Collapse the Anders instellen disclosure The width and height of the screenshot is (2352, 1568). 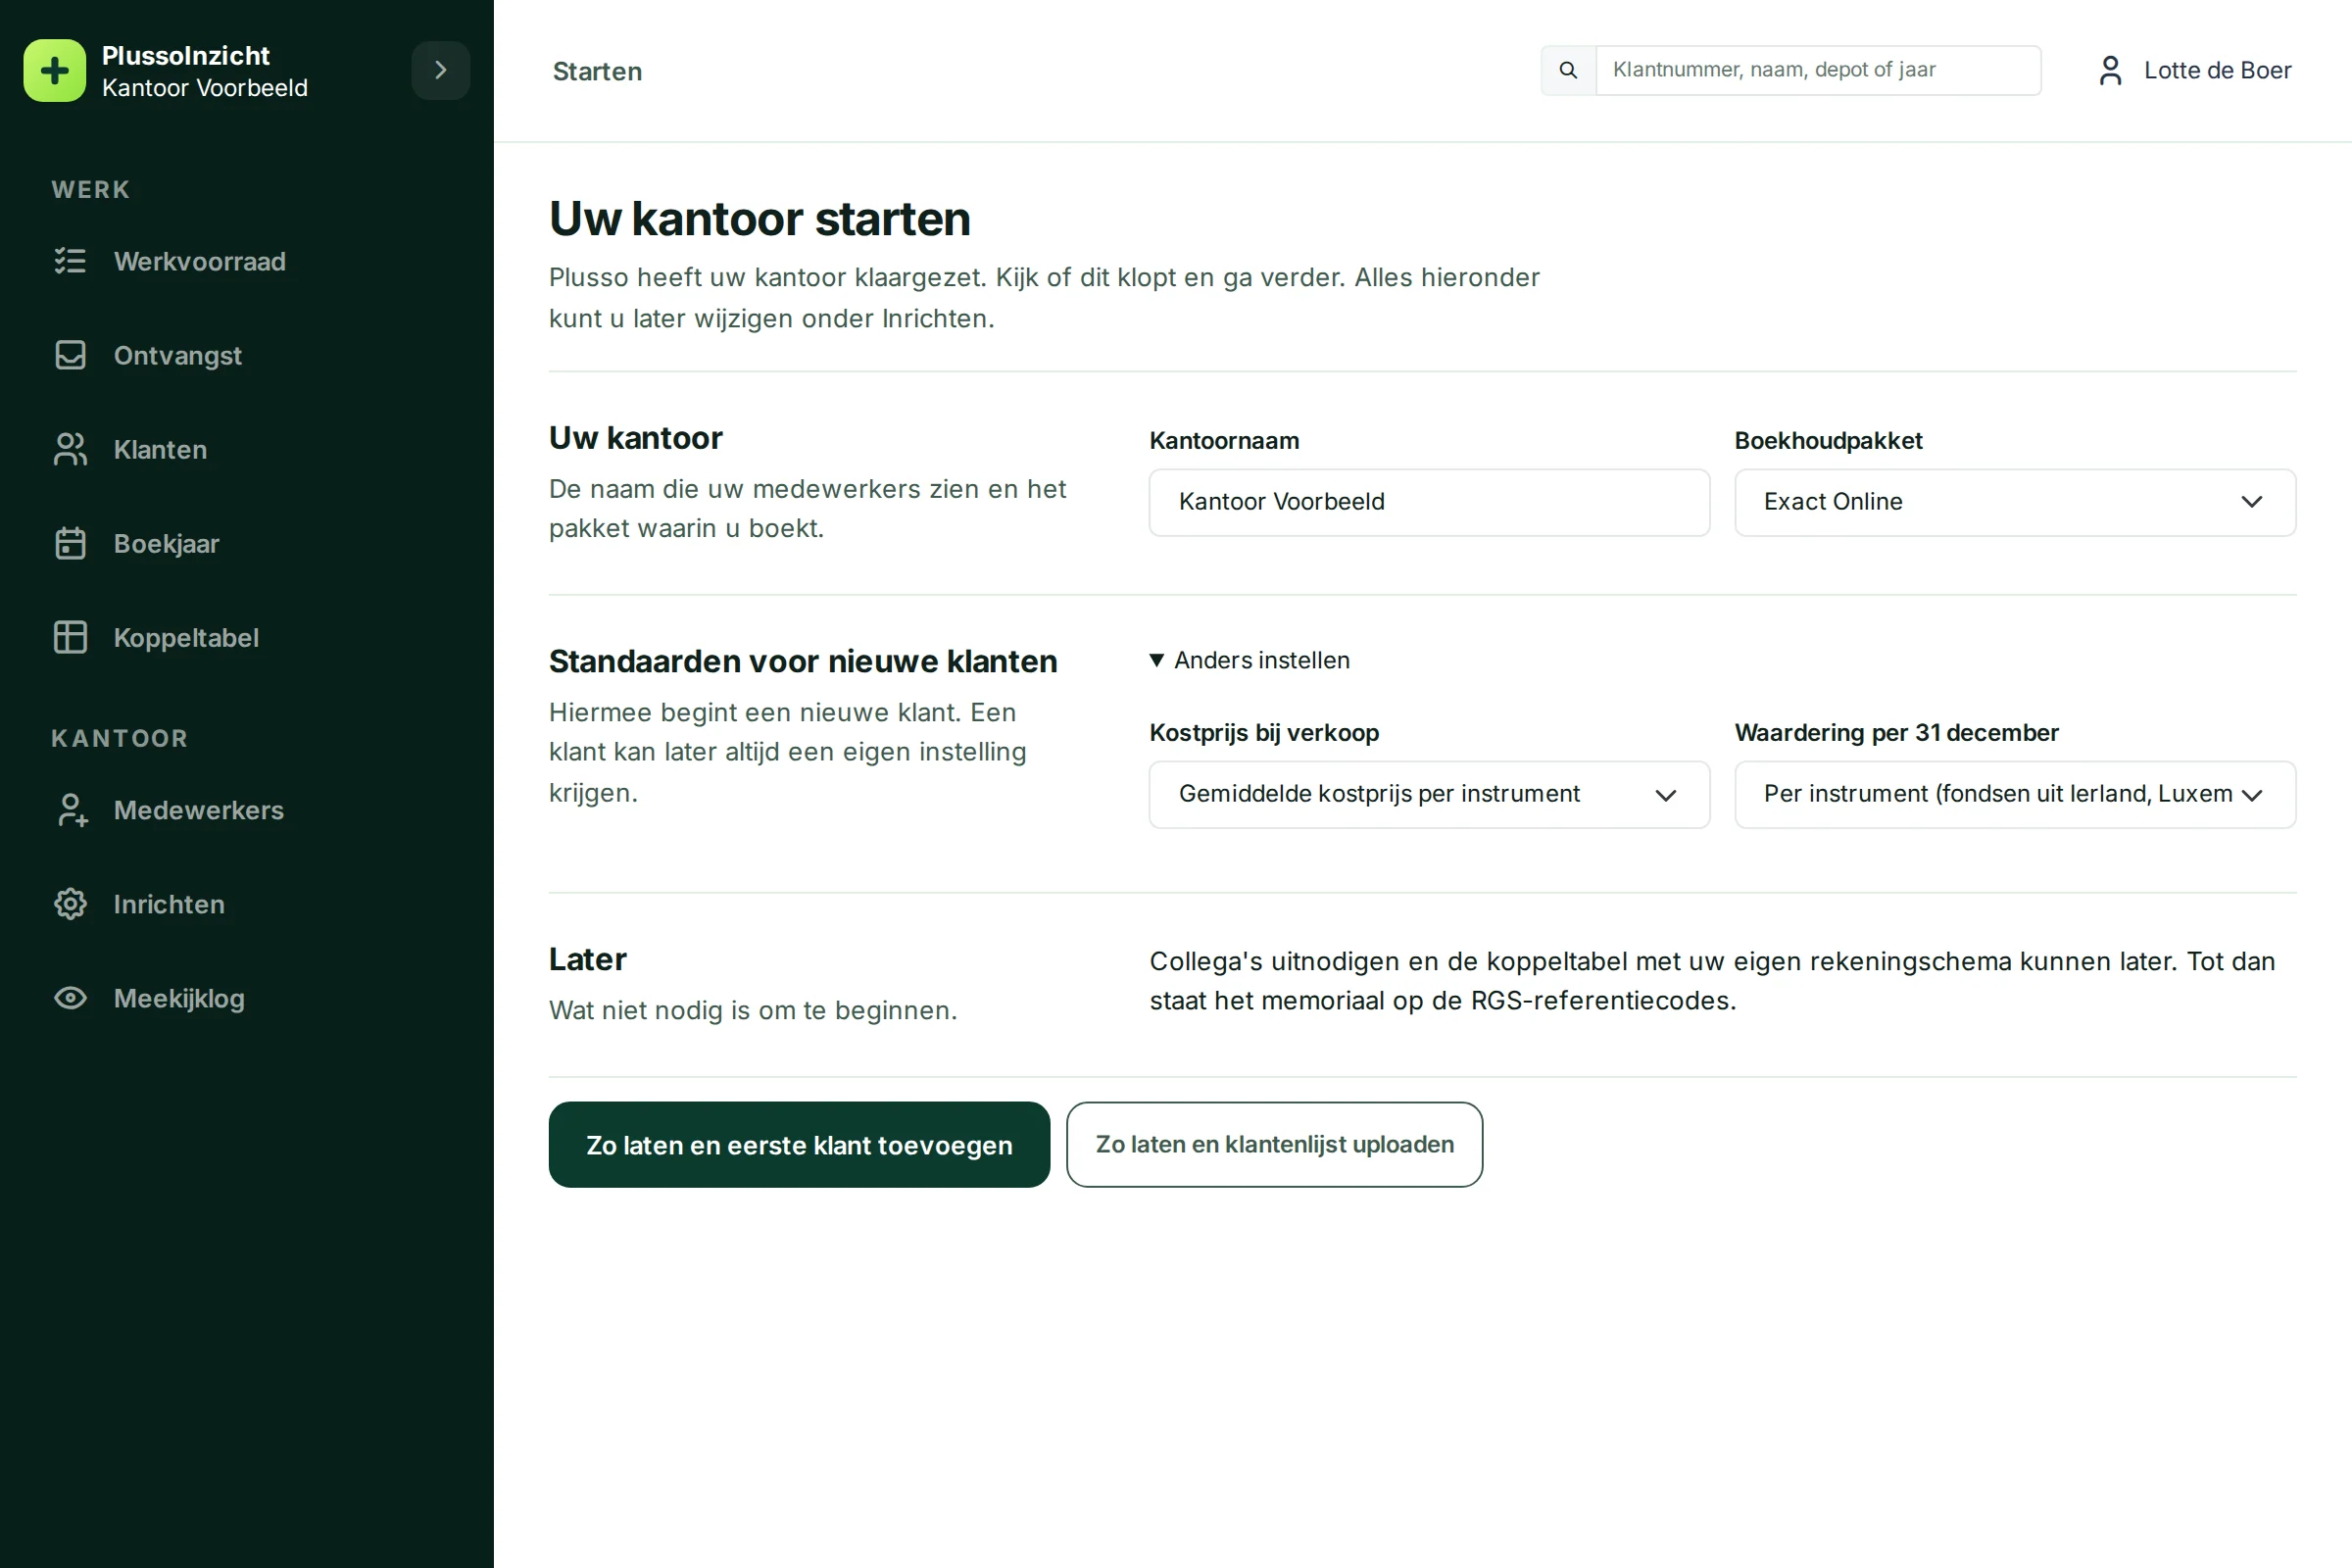click(1250, 660)
